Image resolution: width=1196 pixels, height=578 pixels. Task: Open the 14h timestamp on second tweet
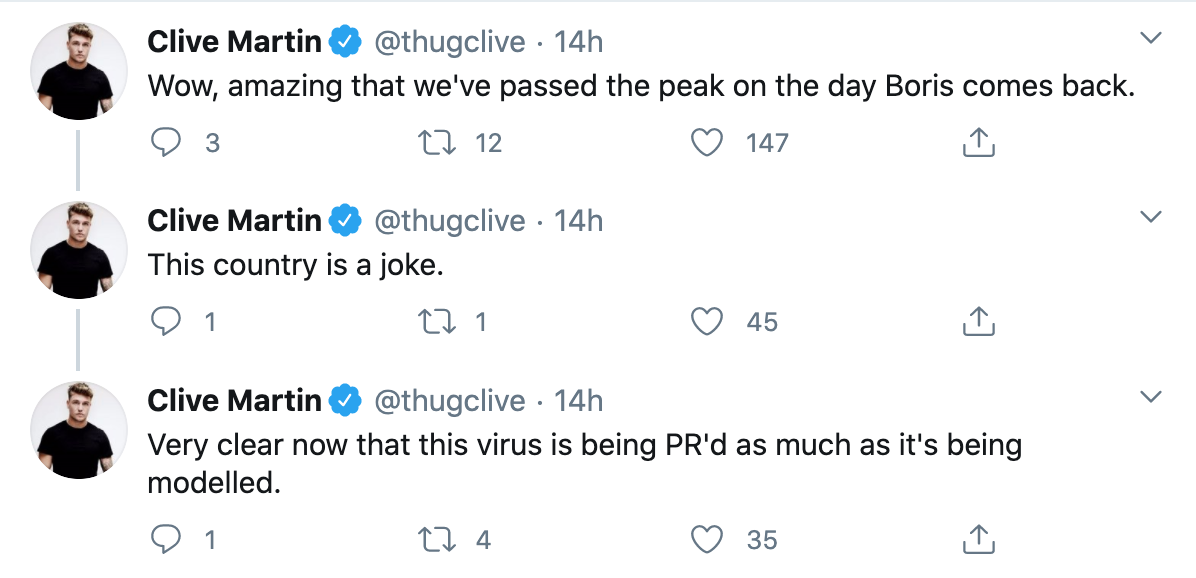[x=578, y=221]
